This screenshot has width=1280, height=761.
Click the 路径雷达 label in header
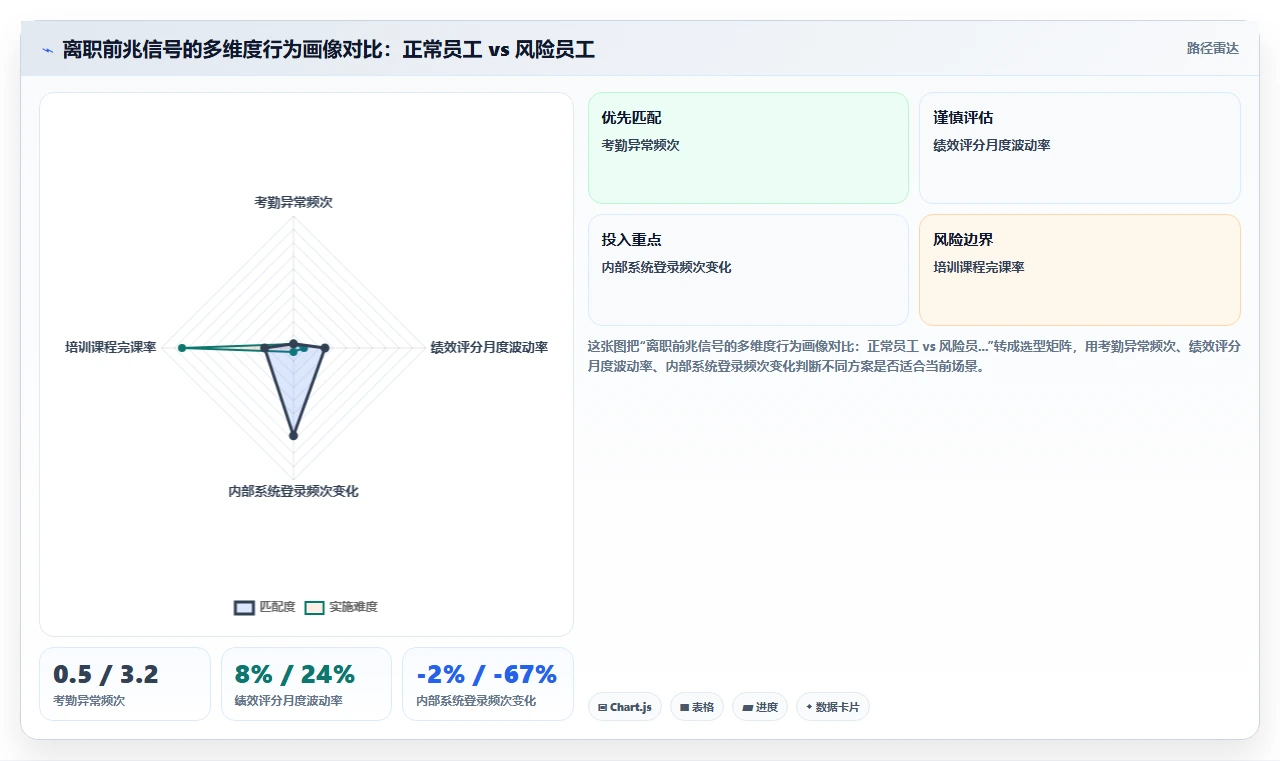tap(1212, 48)
